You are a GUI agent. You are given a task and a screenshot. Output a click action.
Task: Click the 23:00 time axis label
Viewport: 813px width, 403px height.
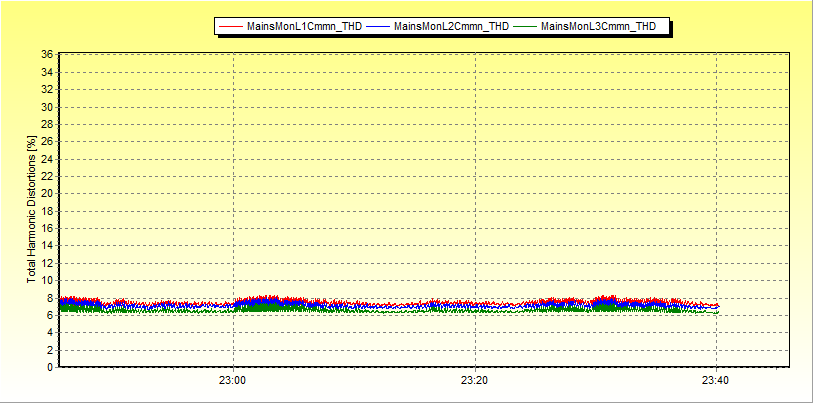tap(233, 381)
